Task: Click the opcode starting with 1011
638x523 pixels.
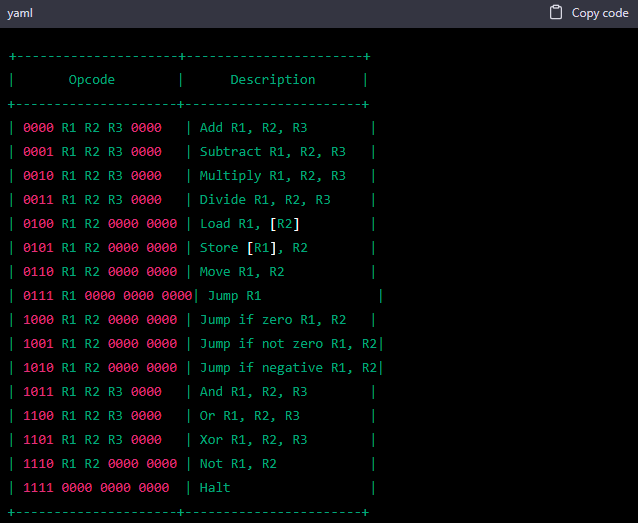Action: pyautogui.click(x=92, y=392)
